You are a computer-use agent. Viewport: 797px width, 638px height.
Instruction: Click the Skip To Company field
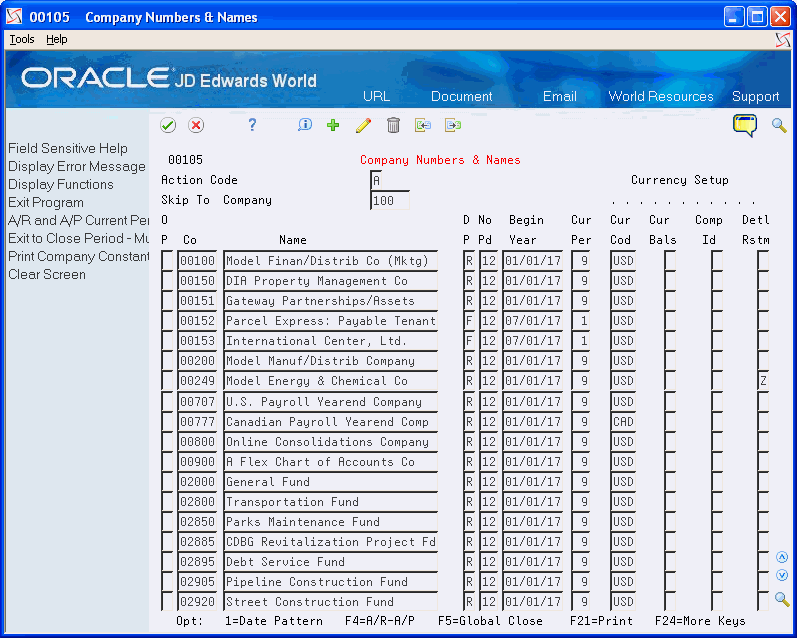click(389, 200)
